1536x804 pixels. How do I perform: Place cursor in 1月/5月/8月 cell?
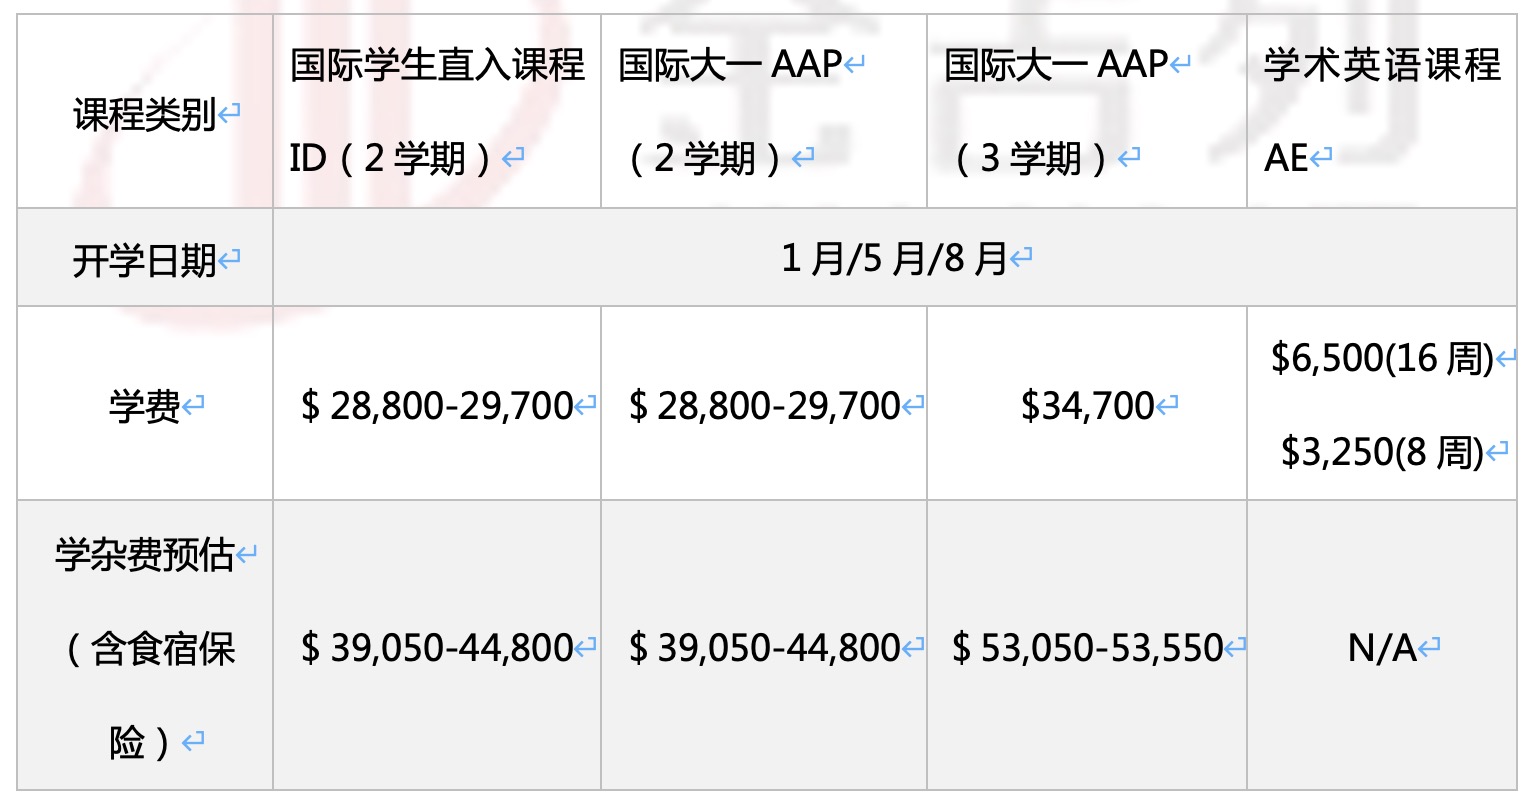(x=894, y=259)
